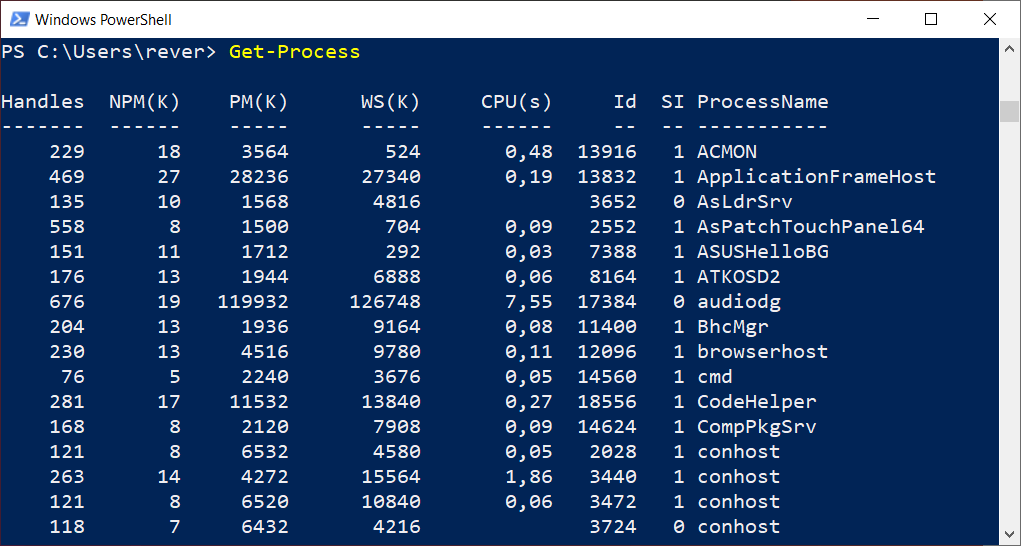Click the AsLdrSrv process name

coord(745,202)
